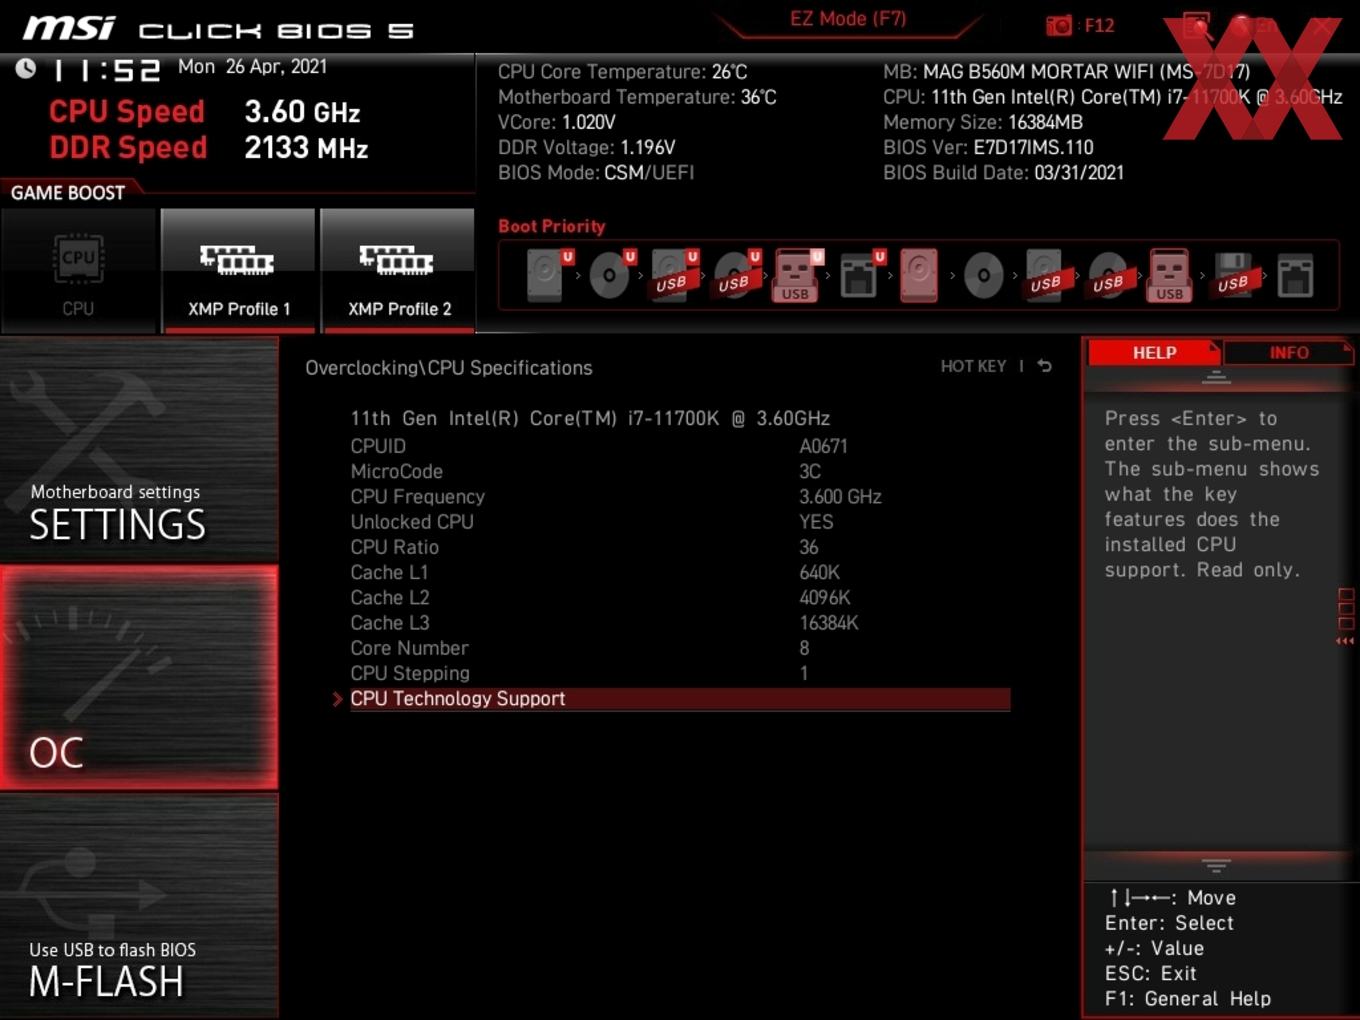Click the DDR Voltage 1.196V reading
Screen dimensions: 1360x1020
pos(586,147)
